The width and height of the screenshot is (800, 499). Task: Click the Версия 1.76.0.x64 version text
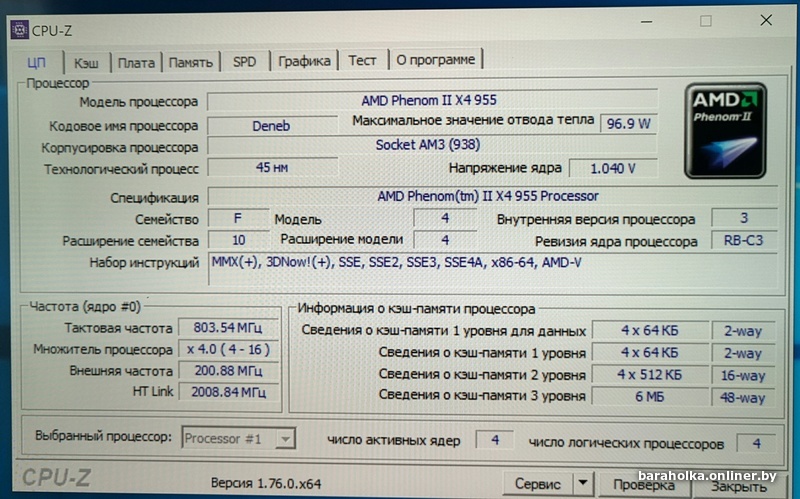pyautogui.click(x=266, y=483)
